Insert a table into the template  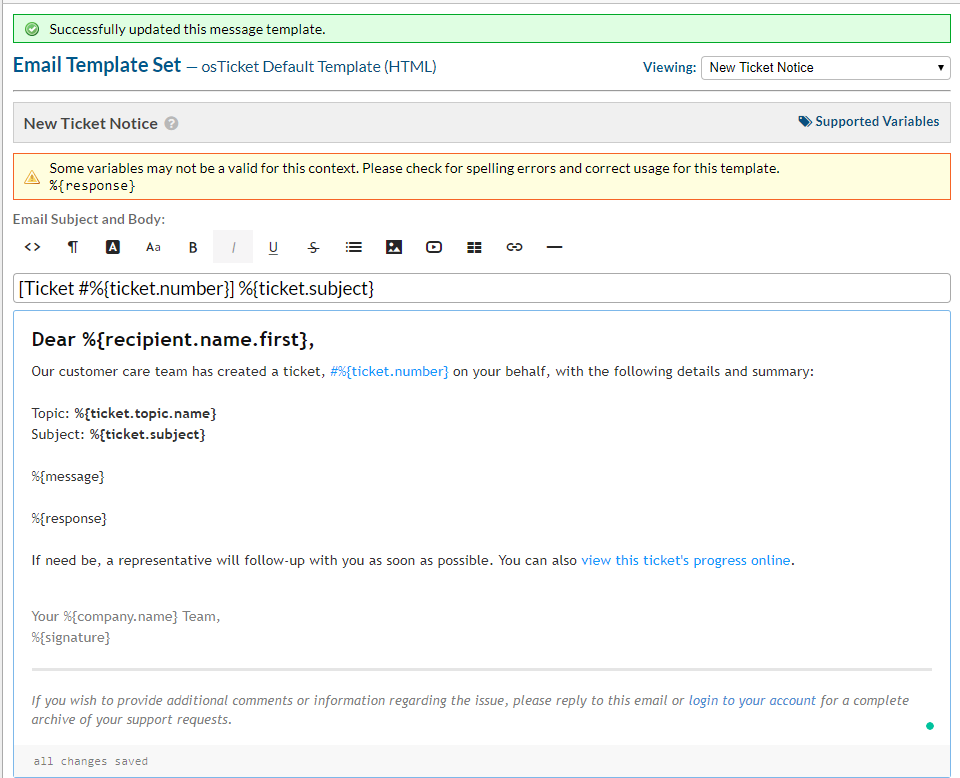tap(474, 247)
